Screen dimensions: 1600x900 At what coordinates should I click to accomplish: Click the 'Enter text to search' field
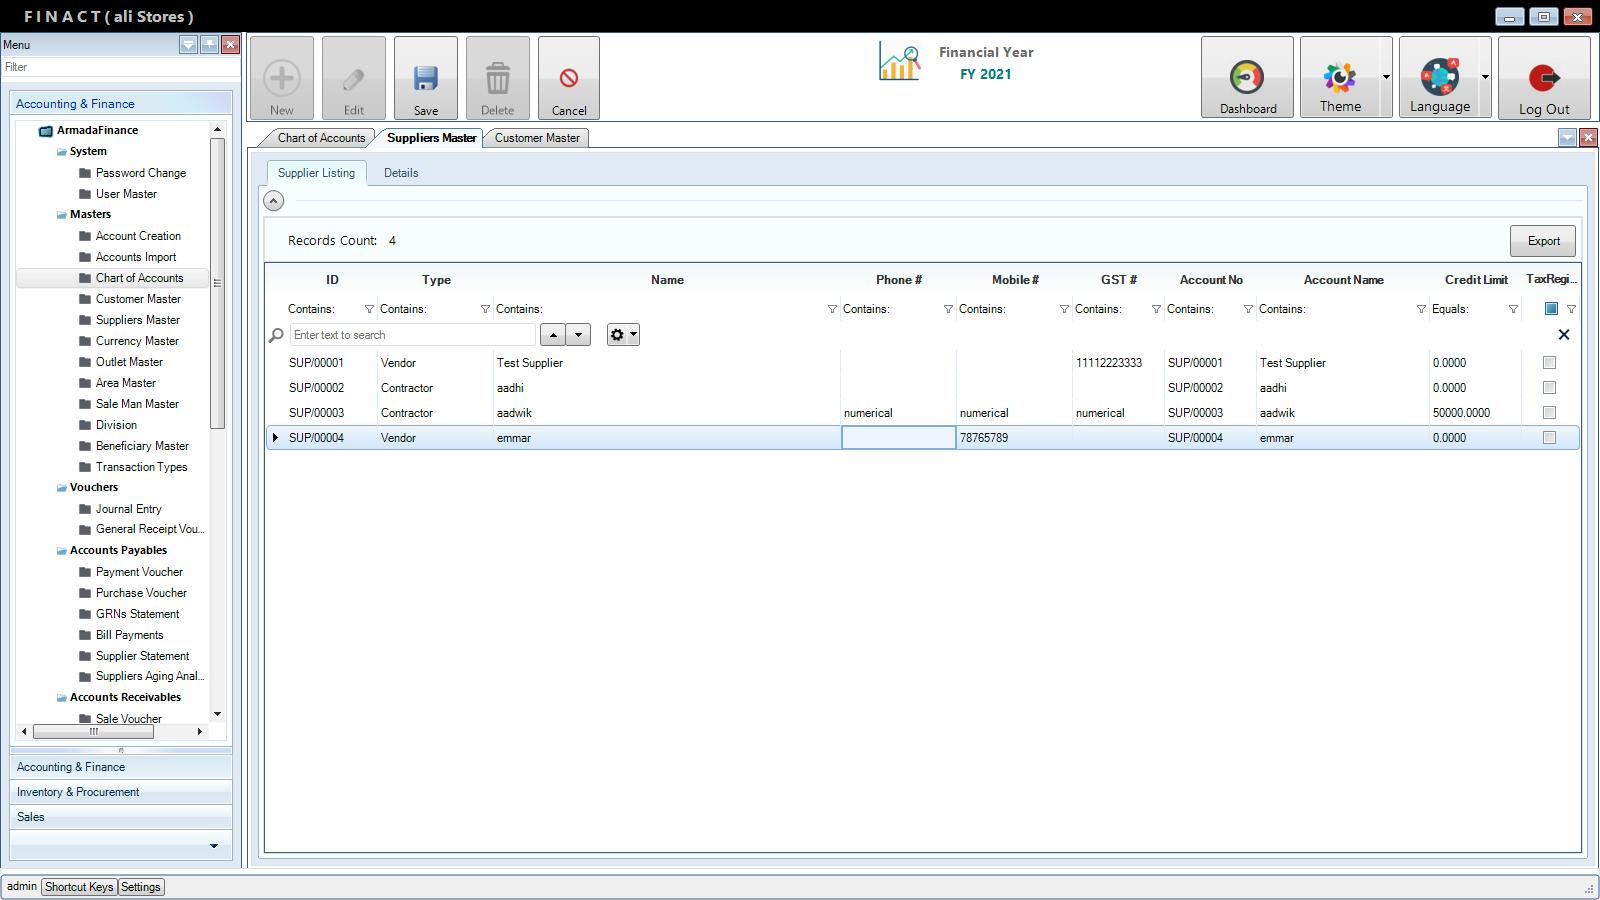[412, 335]
